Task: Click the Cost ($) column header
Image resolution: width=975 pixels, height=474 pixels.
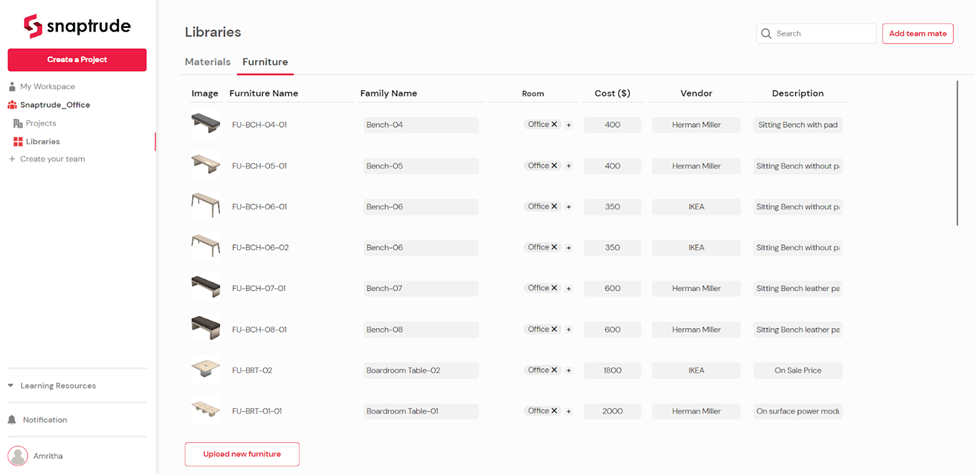Action: coord(612,93)
